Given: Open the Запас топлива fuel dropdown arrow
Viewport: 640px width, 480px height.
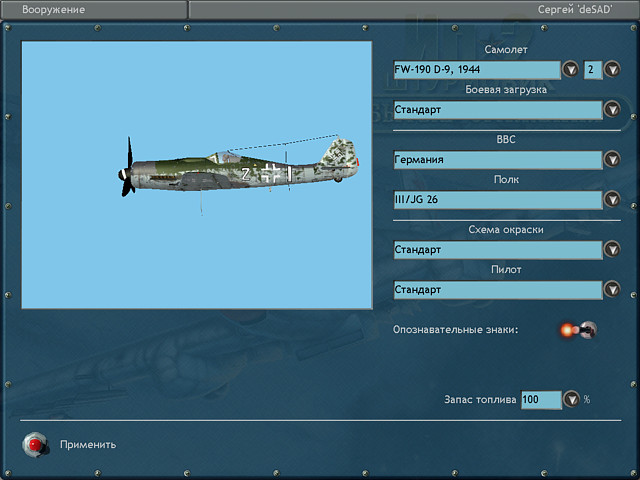Looking at the screenshot, I should click(x=571, y=399).
